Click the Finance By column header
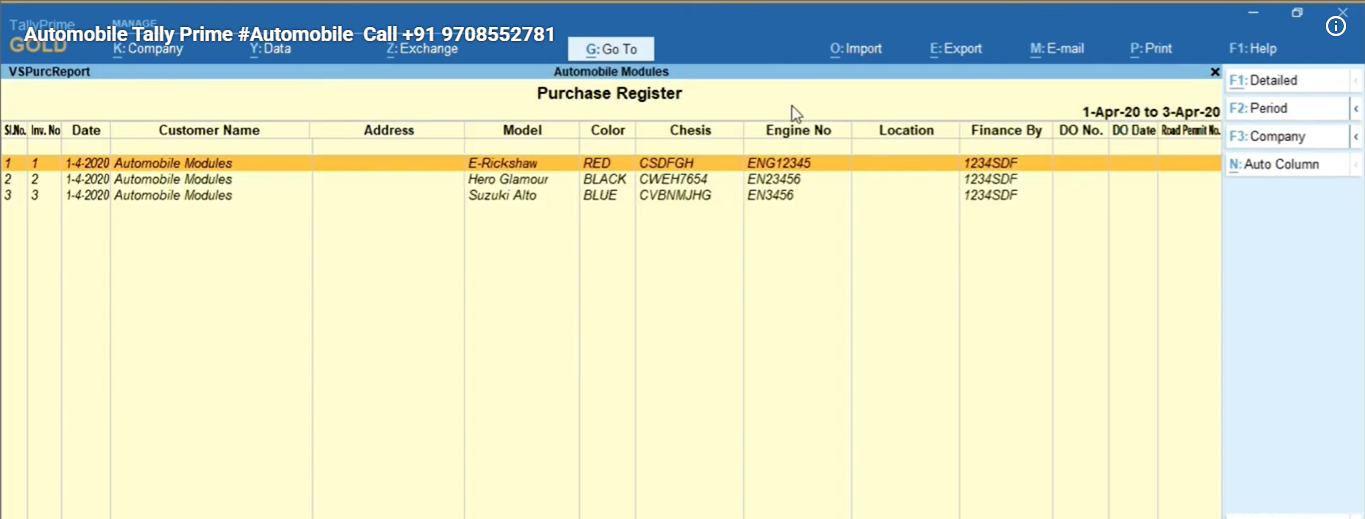Viewport: 1365px width, 519px height. (1006, 130)
